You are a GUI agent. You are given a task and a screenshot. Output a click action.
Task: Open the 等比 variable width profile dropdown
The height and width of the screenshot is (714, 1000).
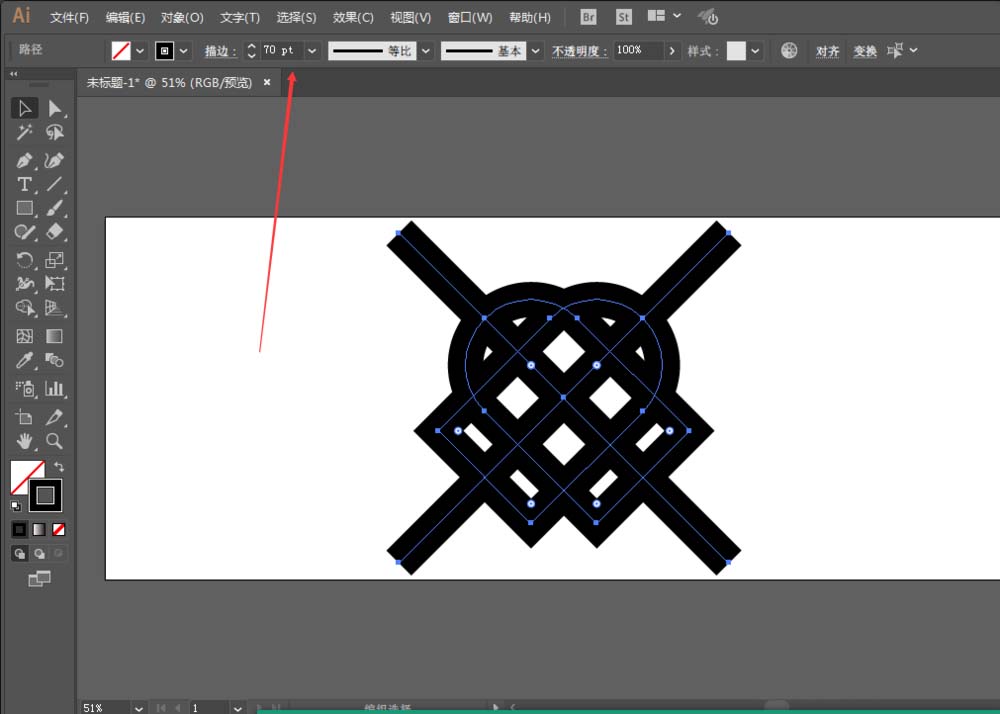(426, 51)
